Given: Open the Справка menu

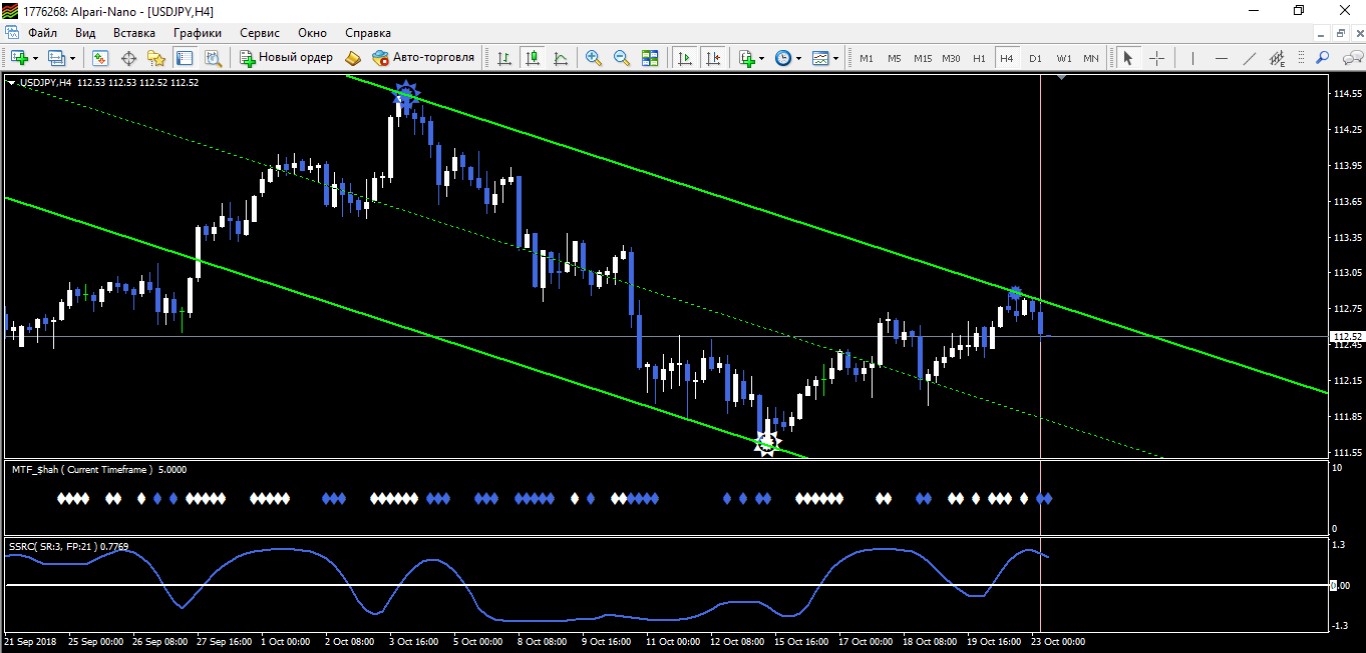Looking at the screenshot, I should [x=368, y=33].
